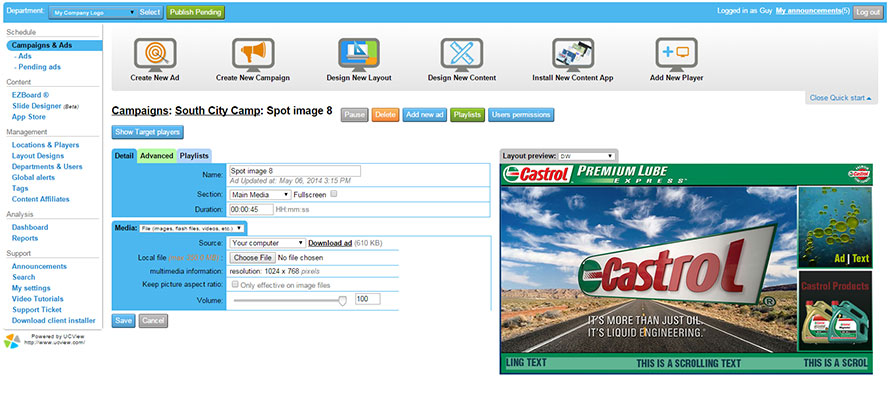Toggle the Fullscreen checkbox
Image resolution: width=888 pixels, height=400 pixels.
(334, 194)
